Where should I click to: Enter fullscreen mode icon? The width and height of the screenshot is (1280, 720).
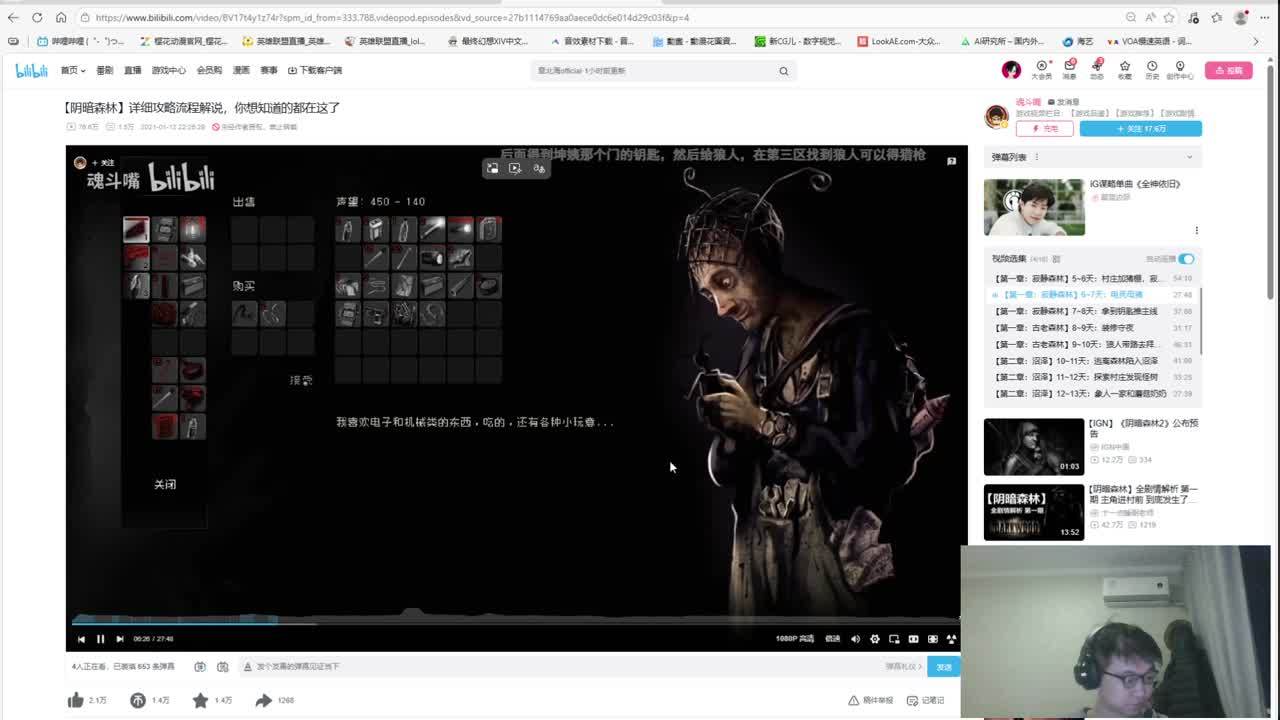(951, 639)
